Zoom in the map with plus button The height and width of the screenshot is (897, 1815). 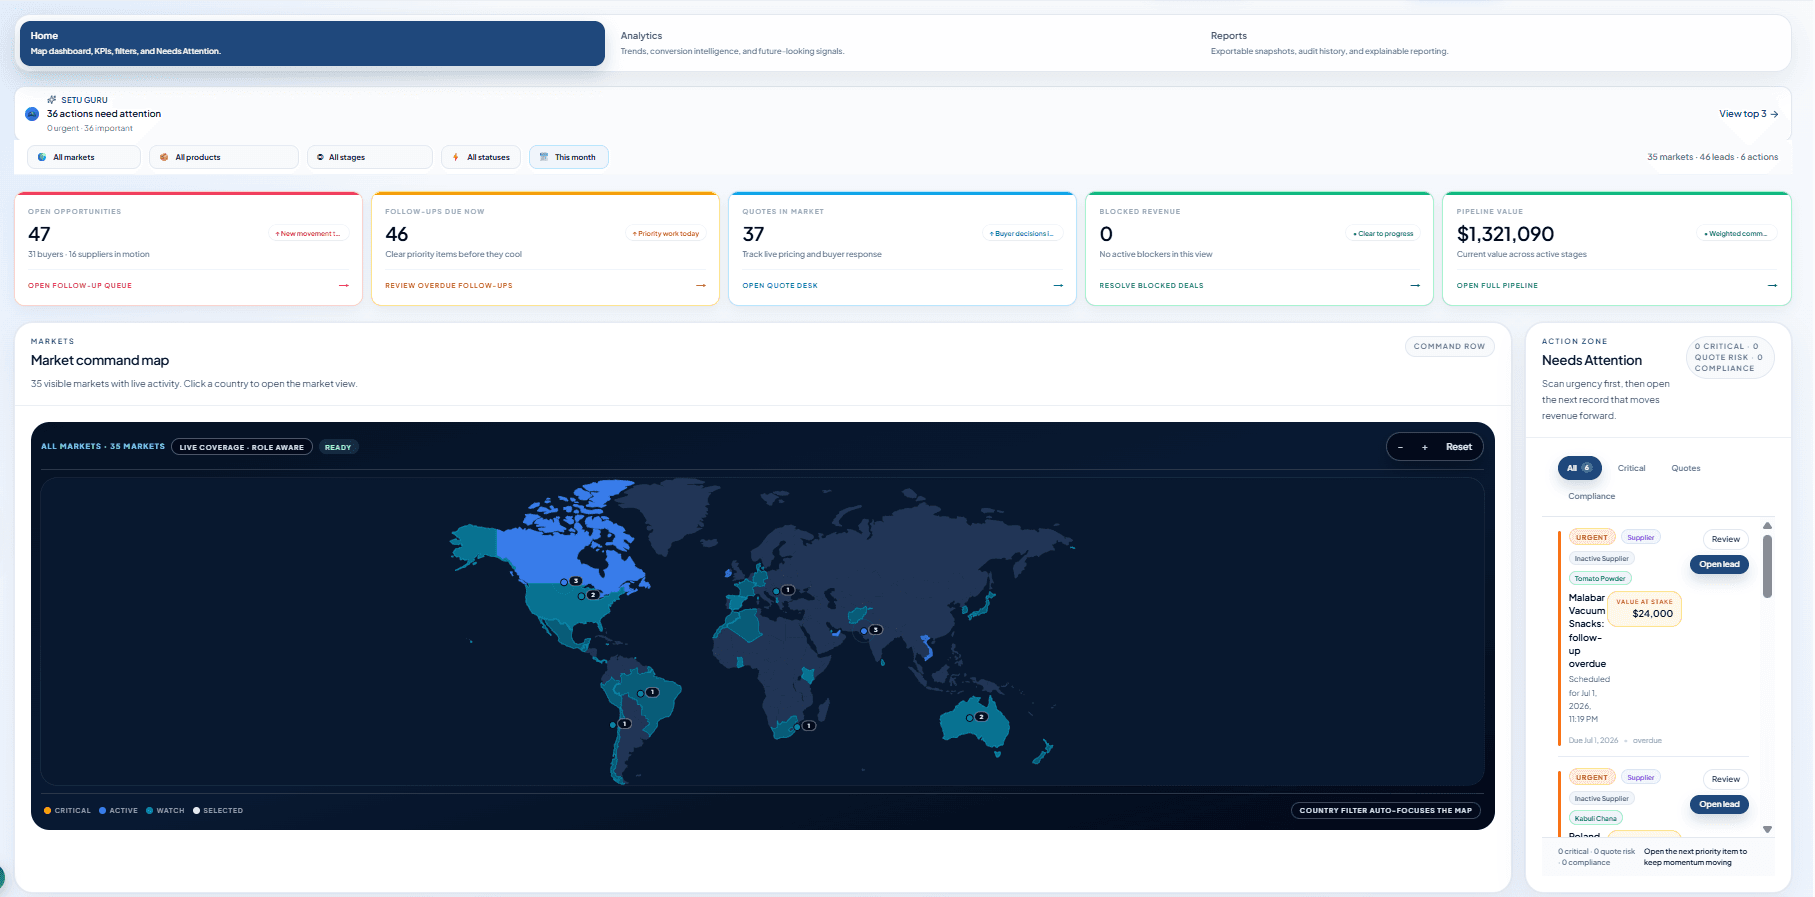(1425, 447)
